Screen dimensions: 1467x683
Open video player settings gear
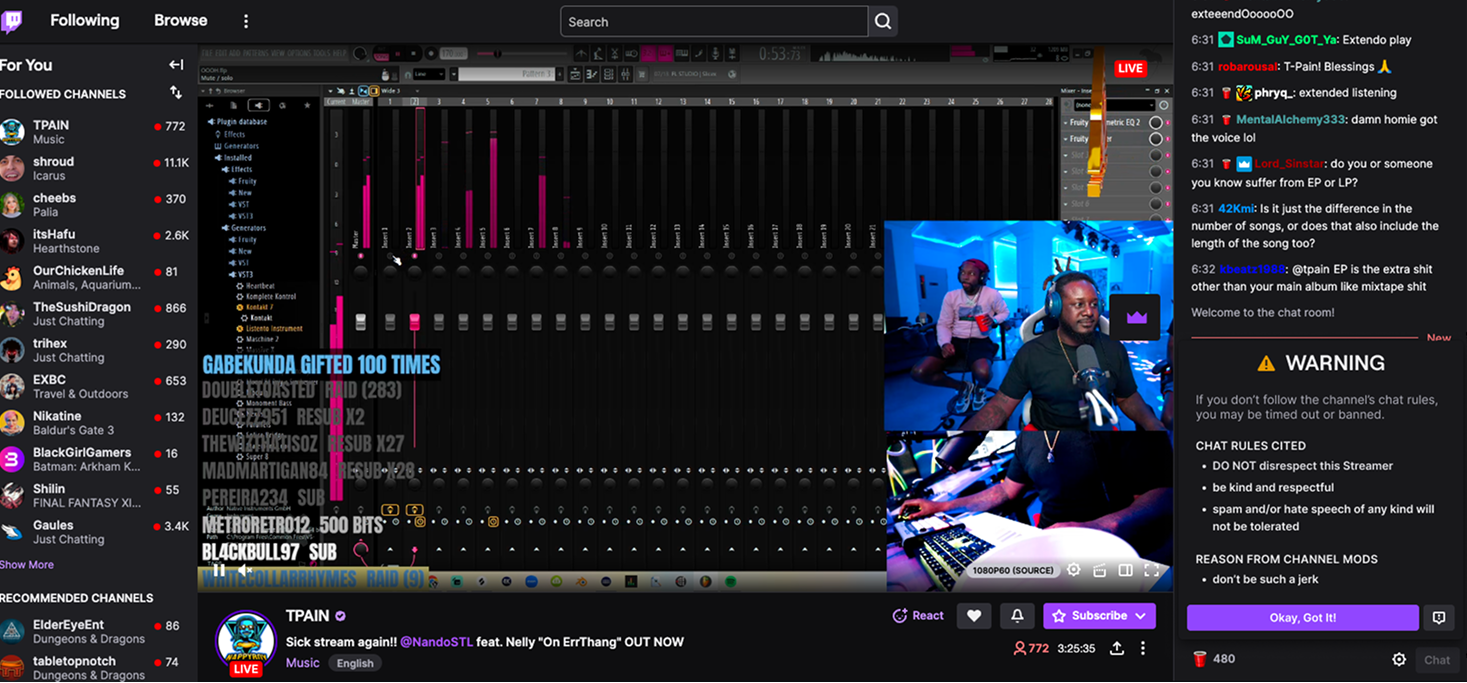click(x=1074, y=570)
